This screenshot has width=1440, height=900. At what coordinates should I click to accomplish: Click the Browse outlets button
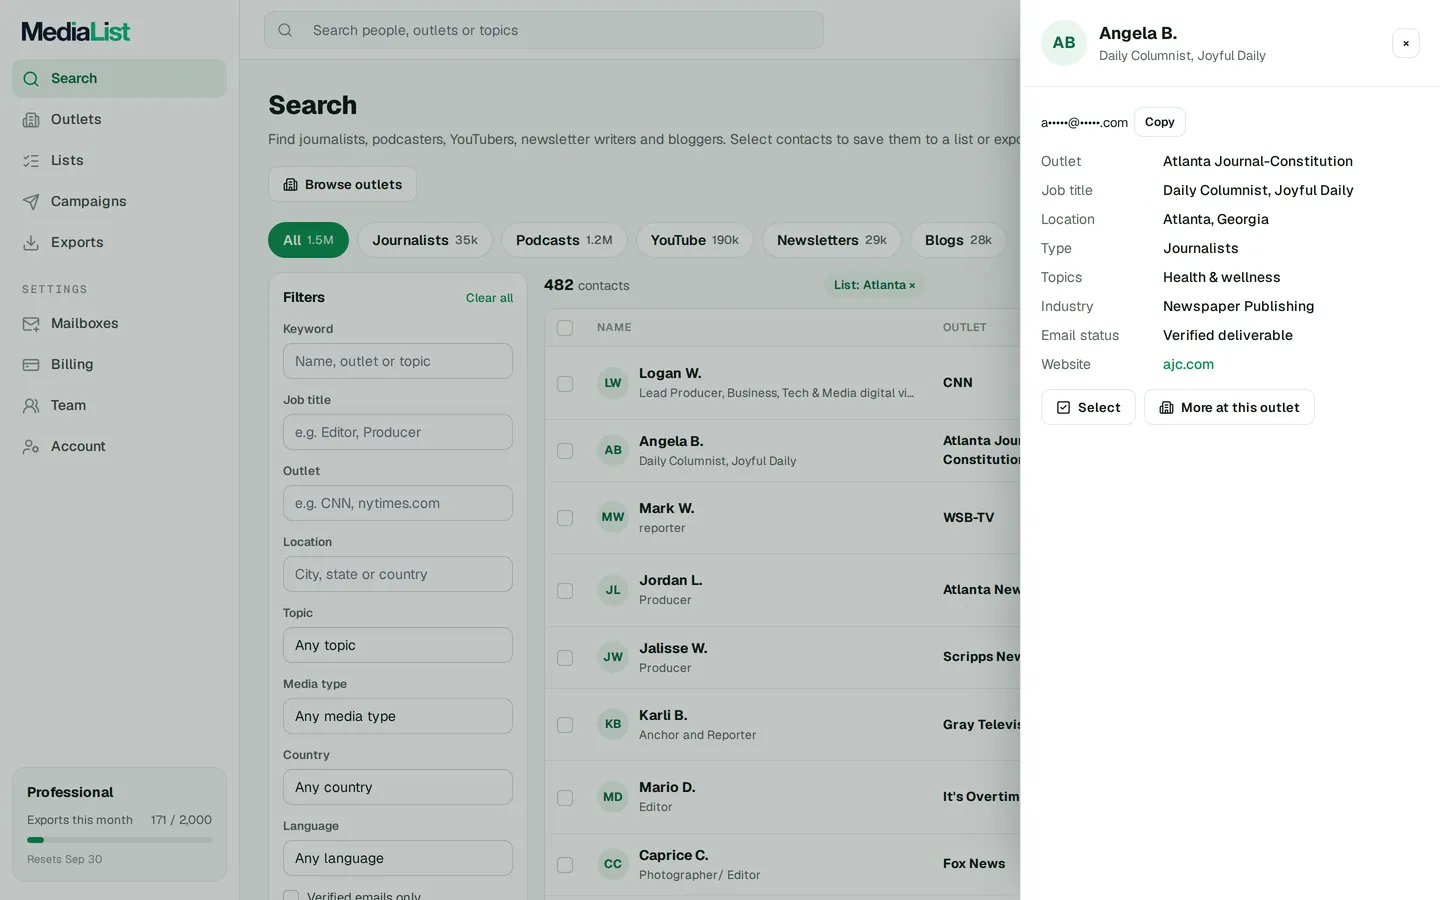click(x=342, y=184)
